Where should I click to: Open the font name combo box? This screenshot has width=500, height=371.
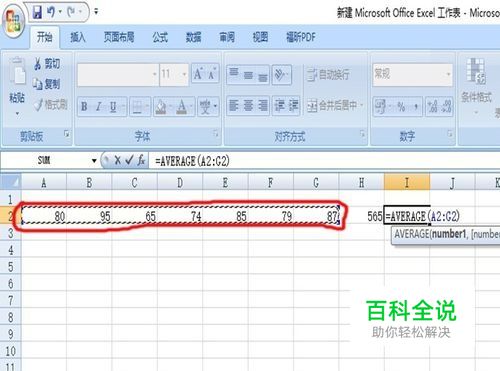coord(118,74)
